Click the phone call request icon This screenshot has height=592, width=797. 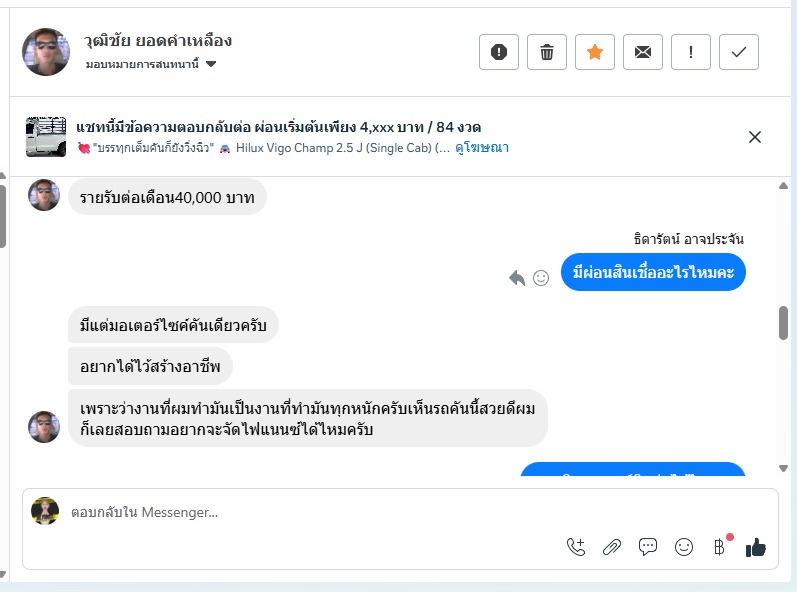576,547
